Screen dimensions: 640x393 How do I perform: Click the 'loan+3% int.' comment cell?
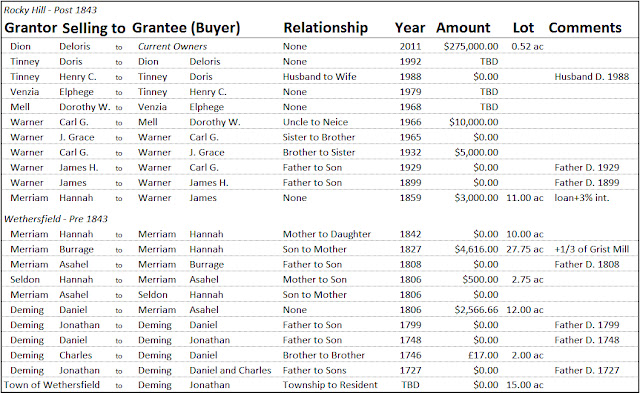(582, 198)
